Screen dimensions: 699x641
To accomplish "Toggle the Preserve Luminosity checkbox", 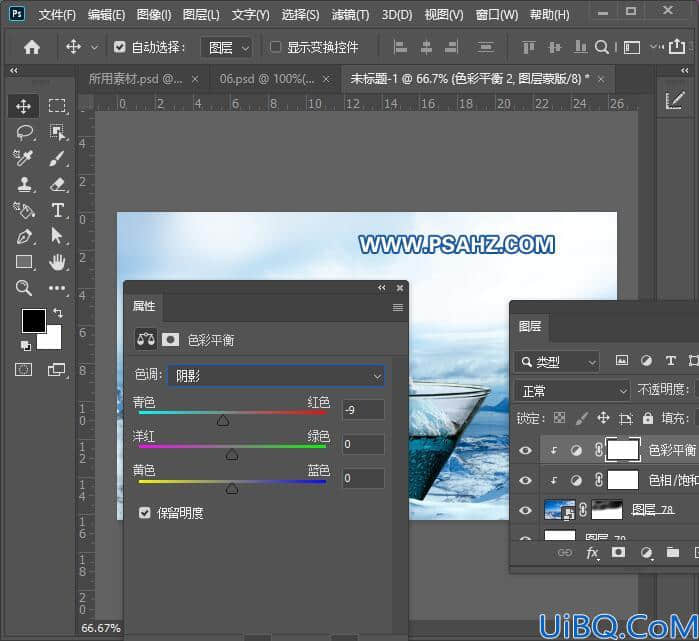I will click(144, 513).
